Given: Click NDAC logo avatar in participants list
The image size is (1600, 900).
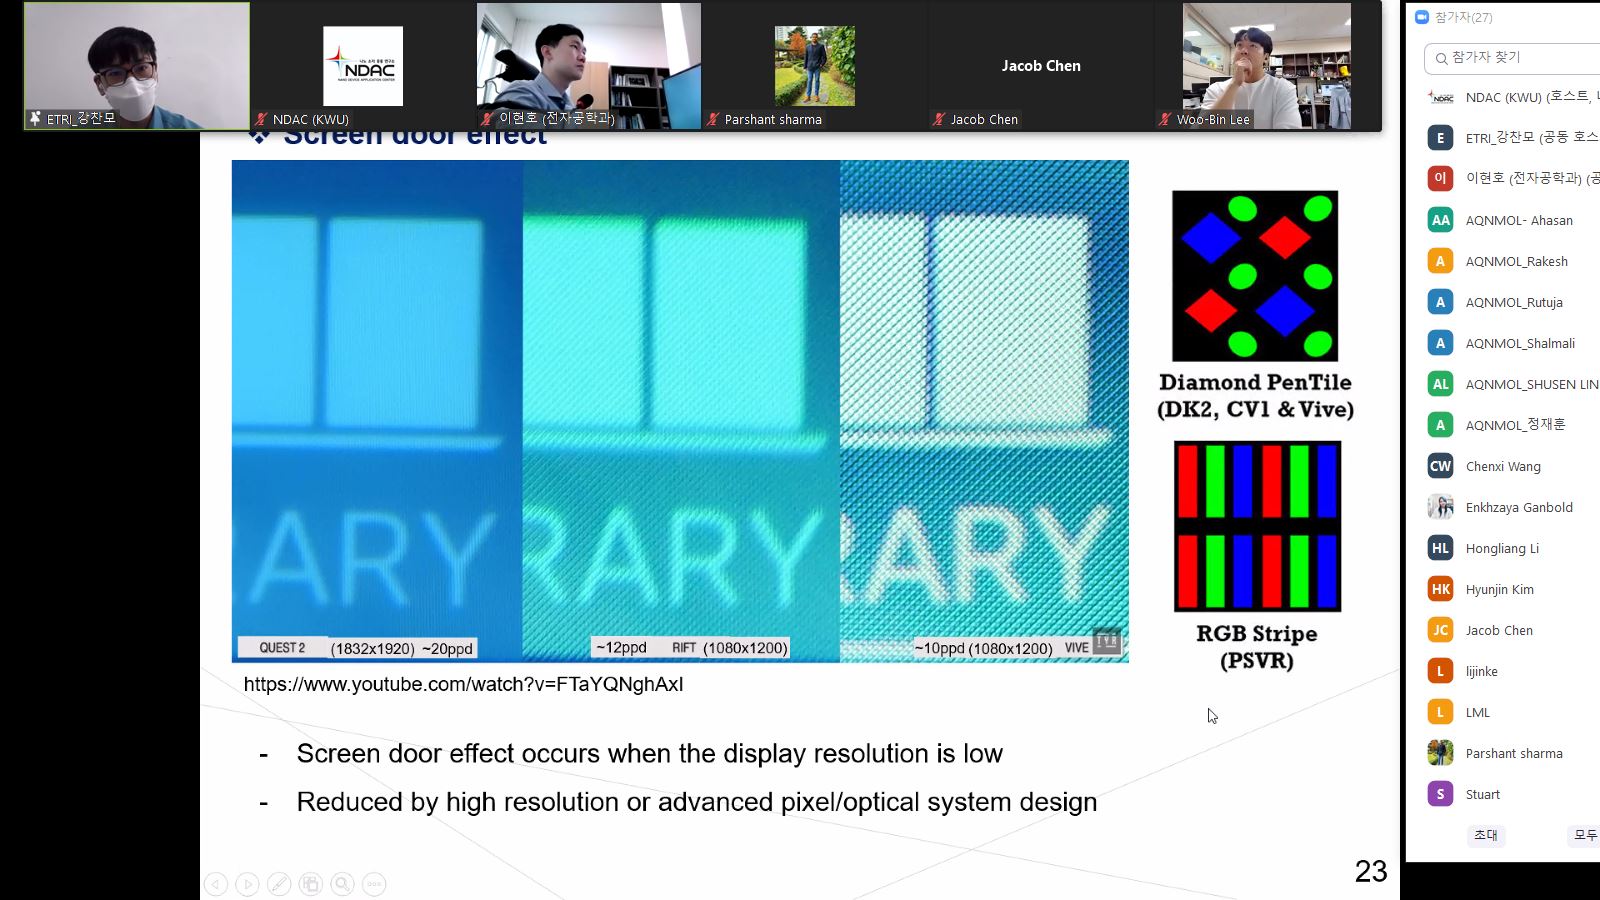Looking at the screenshot, I should point(1440,97).
